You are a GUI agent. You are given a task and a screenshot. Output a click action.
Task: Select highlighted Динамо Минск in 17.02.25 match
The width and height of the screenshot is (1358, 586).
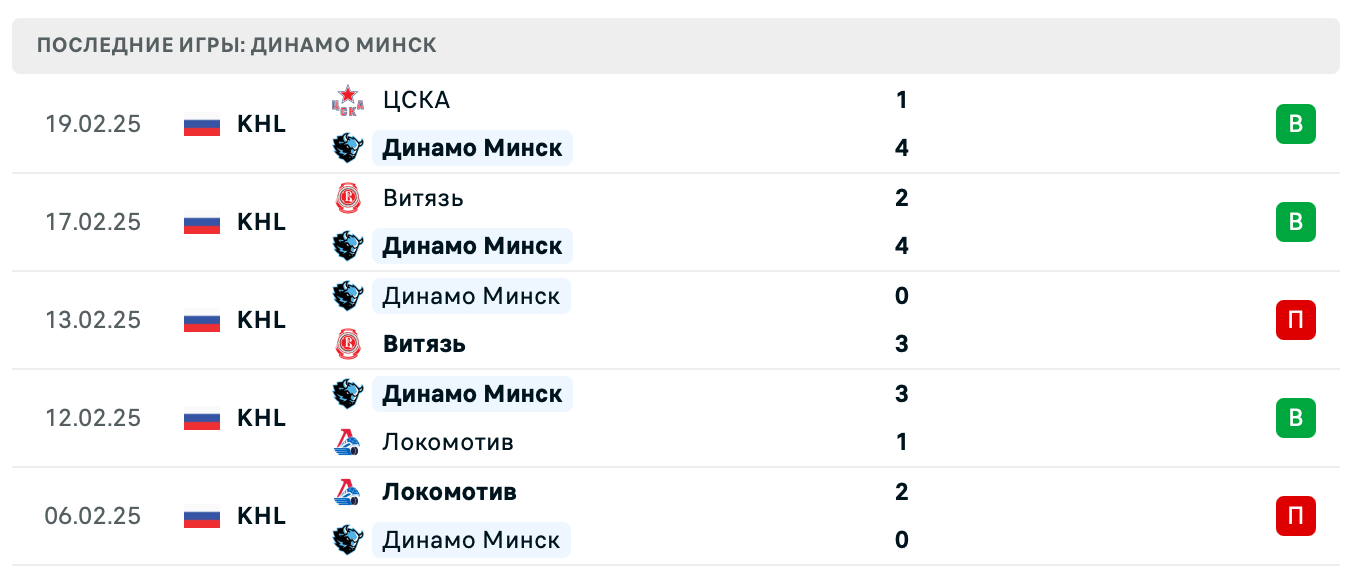(472, 246)
